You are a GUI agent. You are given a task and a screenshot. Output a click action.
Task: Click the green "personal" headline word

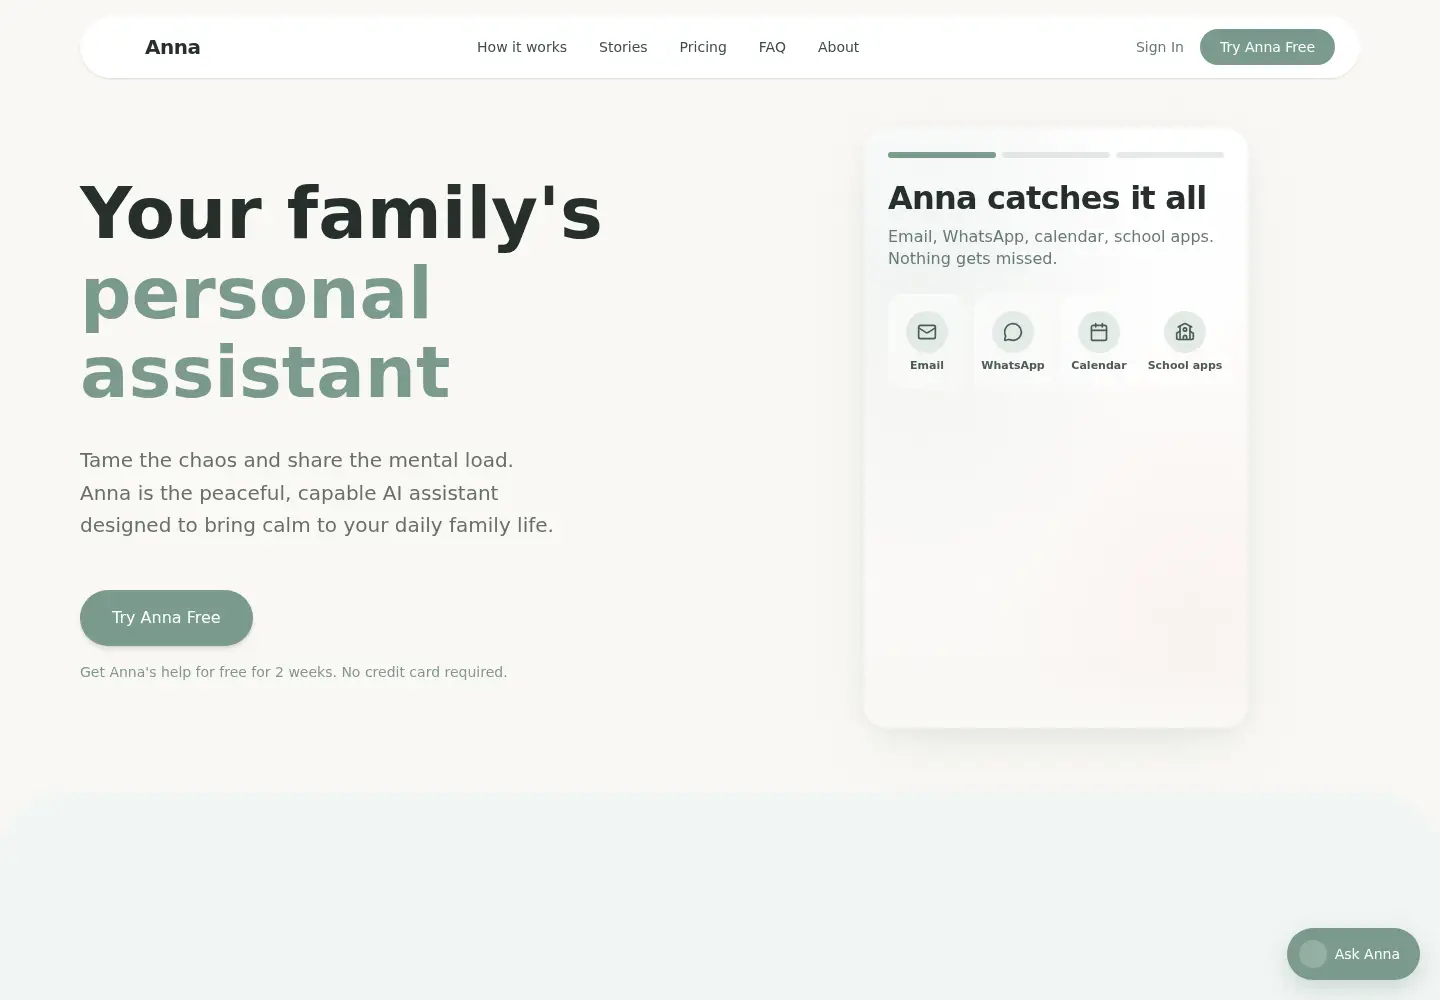pyautogui.click(x=256, y=293)
